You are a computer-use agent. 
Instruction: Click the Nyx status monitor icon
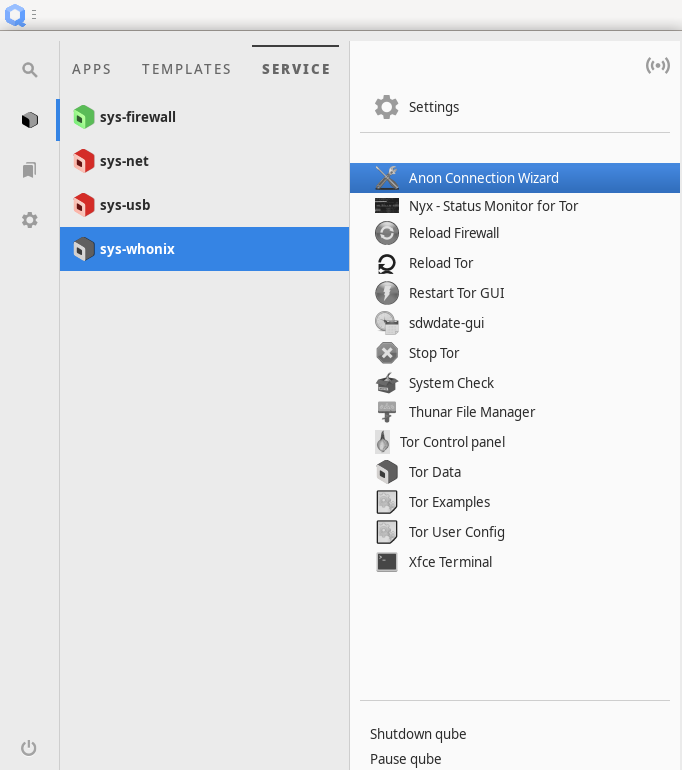point(387,206)
